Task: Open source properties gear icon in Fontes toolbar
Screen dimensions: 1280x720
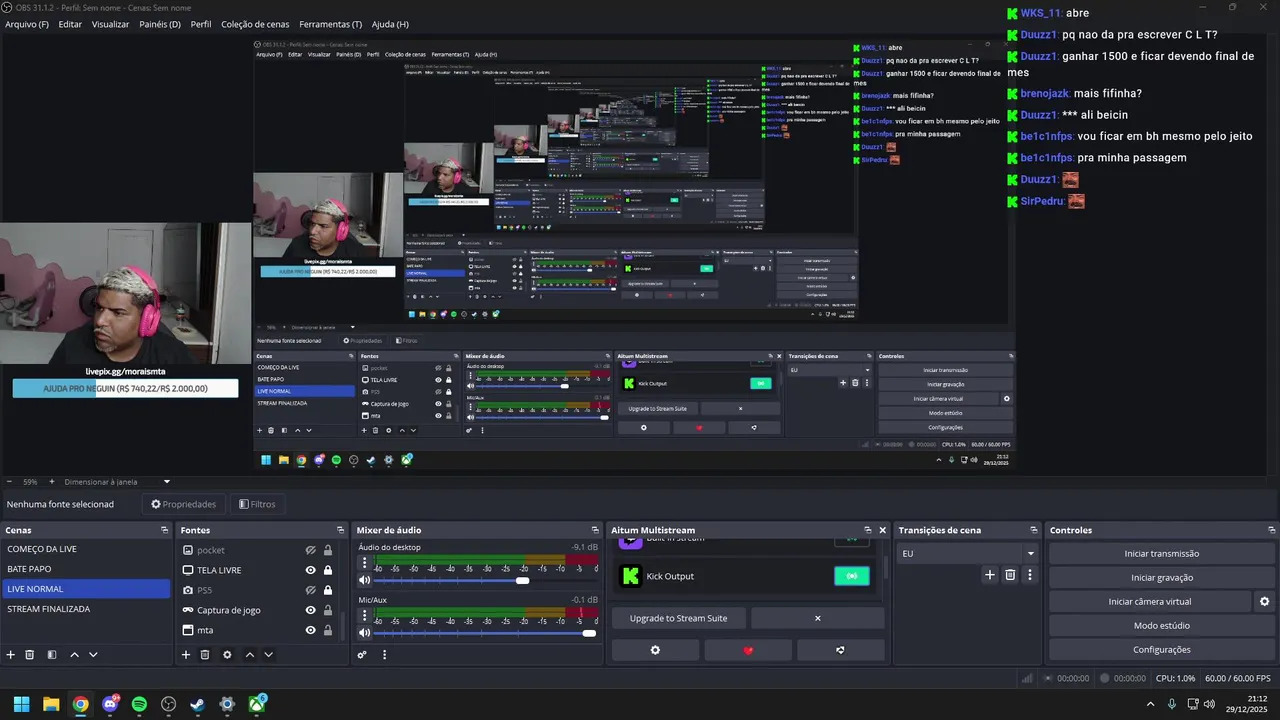Action: [x=227, y=655]
